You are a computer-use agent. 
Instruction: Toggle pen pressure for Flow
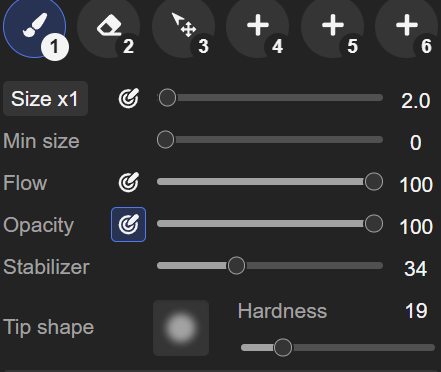(x=128, y=182)
